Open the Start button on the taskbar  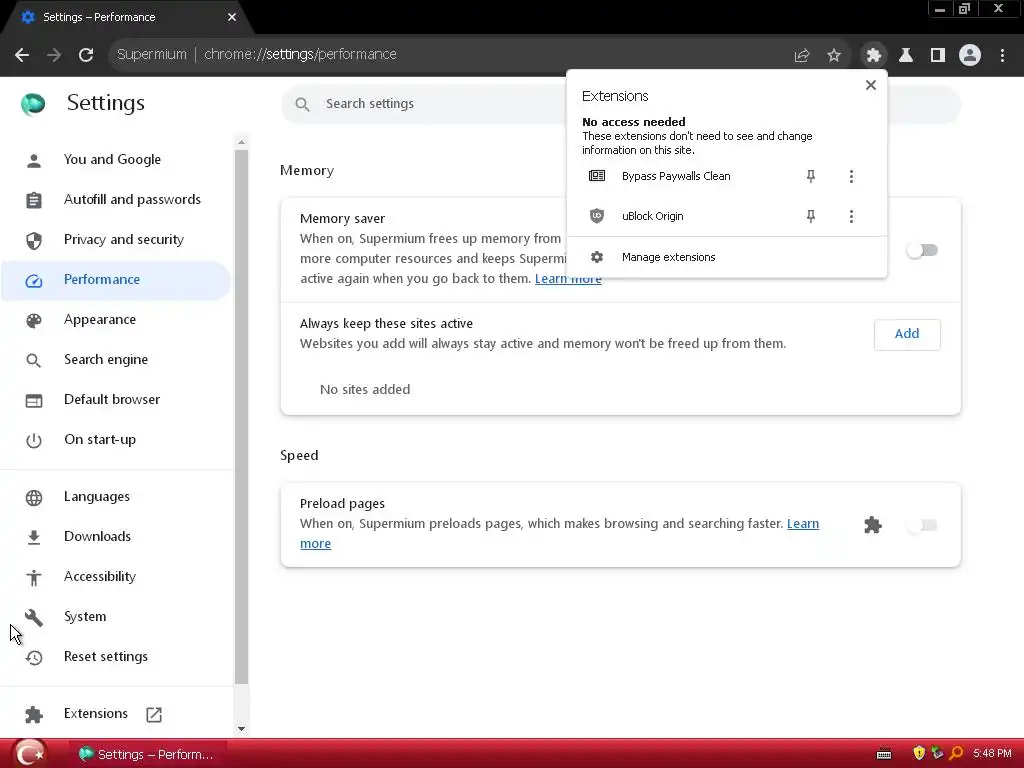point(30,754)
